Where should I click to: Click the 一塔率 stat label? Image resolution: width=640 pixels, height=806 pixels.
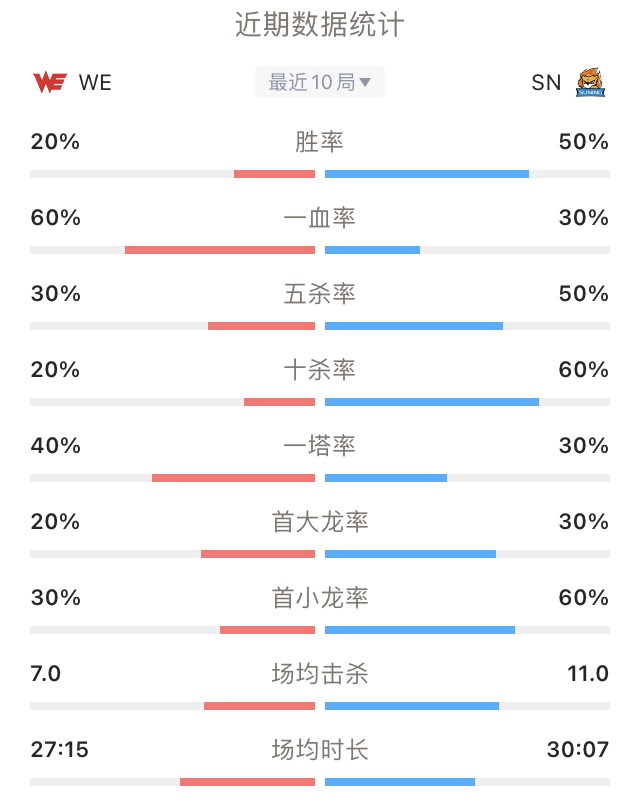pos(319,445)
